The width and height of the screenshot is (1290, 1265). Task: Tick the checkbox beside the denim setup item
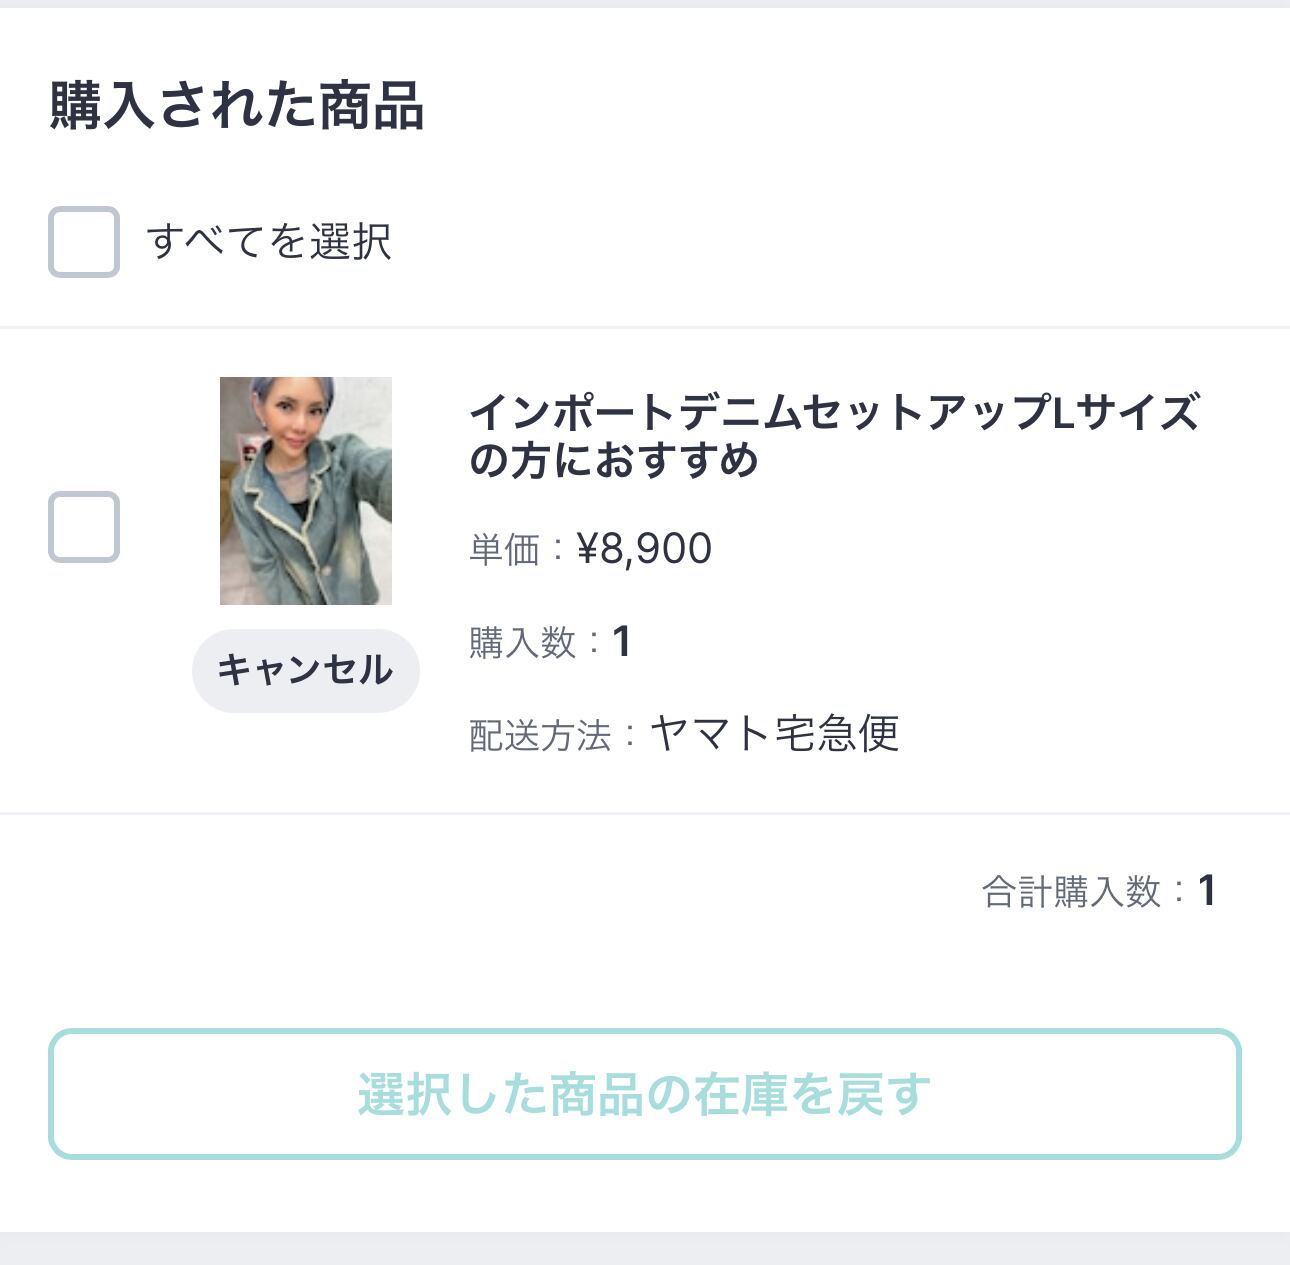[x=84, y=527]
